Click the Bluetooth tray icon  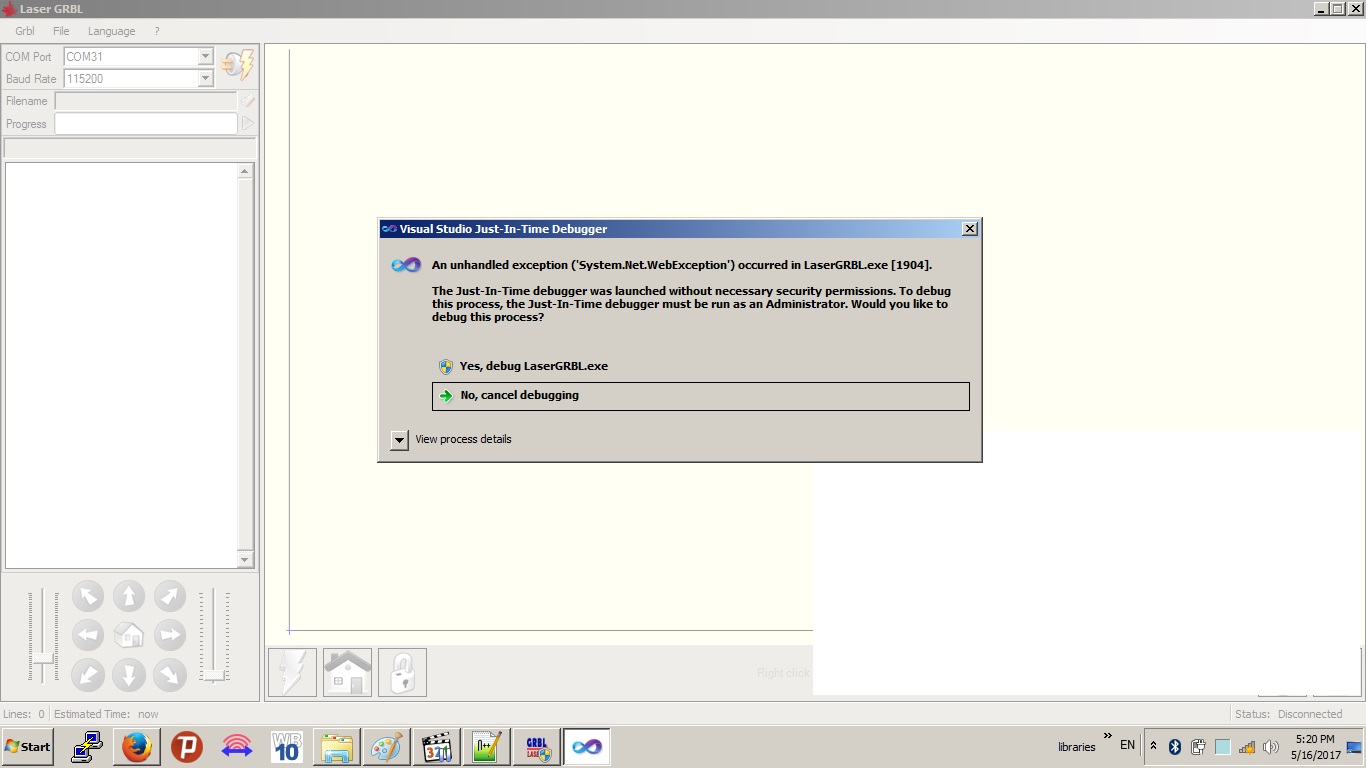[x=1175, y=747]
